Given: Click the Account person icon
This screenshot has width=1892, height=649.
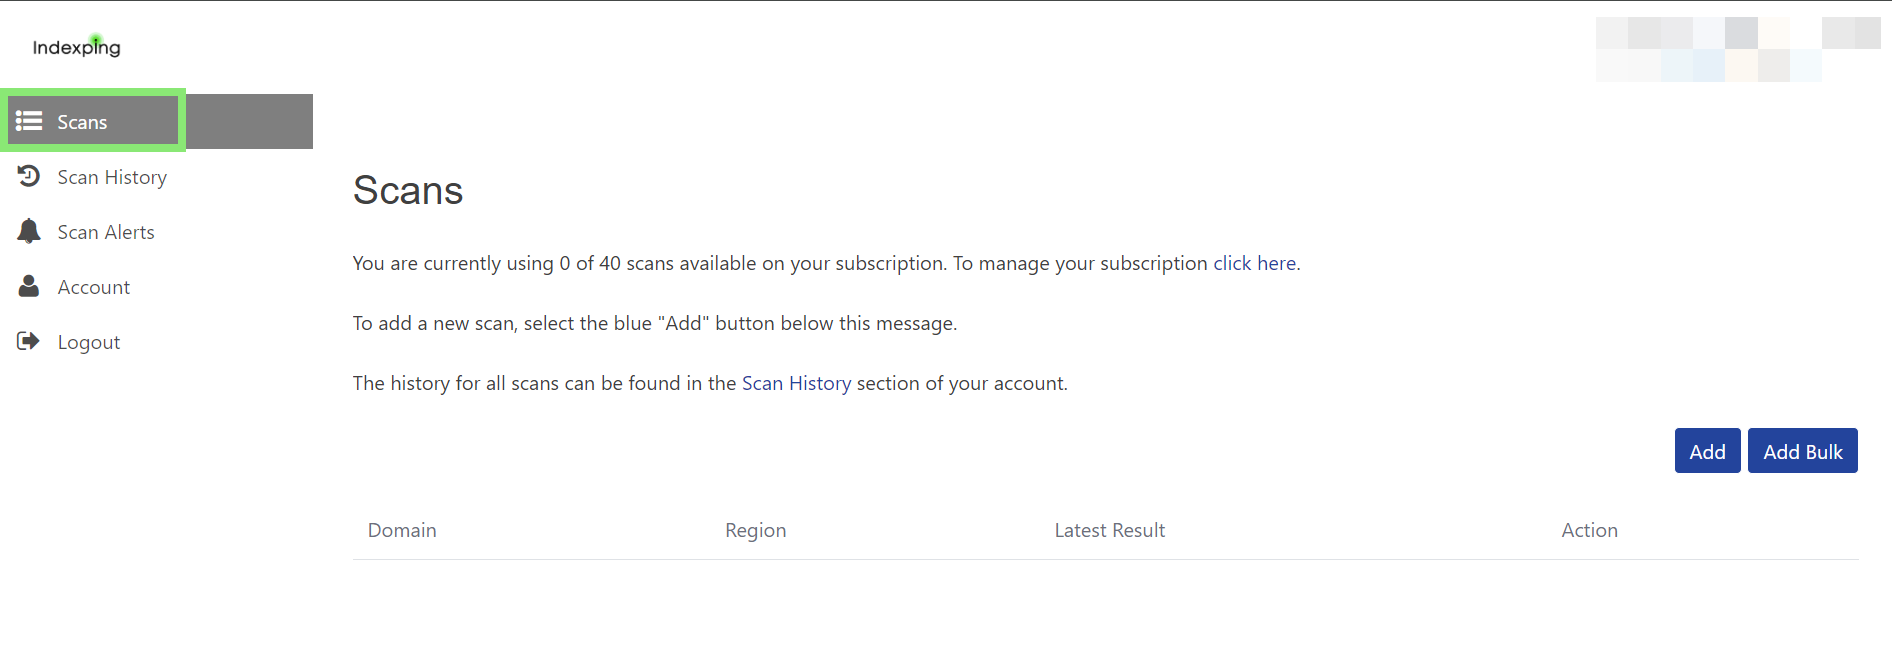Looking at the screenshot, I should point(29,286).
